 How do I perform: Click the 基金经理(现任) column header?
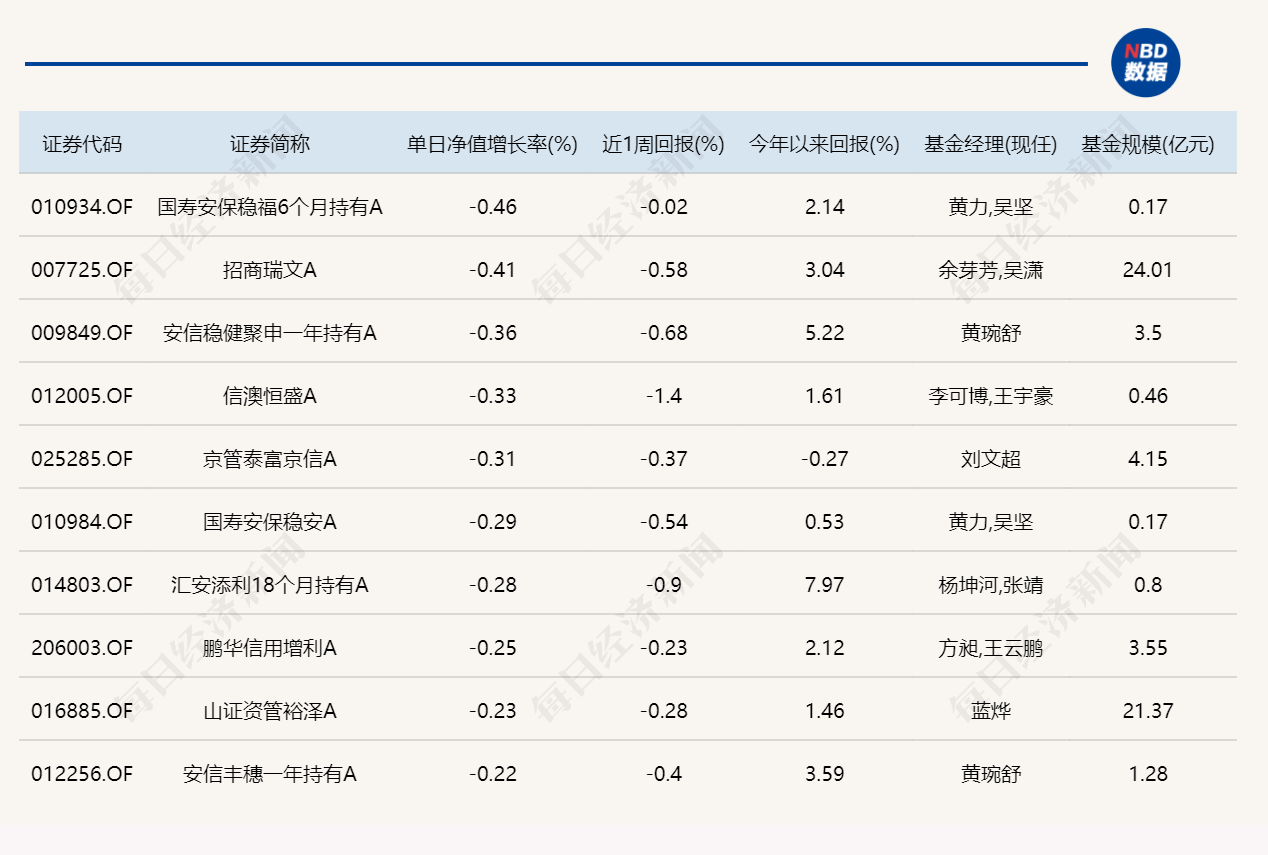pos(990,144)
